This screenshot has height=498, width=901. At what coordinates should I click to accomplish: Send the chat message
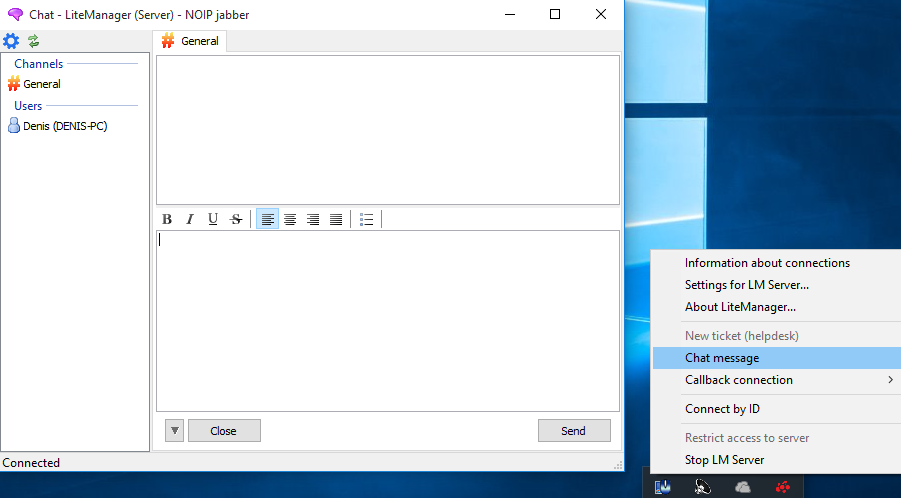pos(574,430)
